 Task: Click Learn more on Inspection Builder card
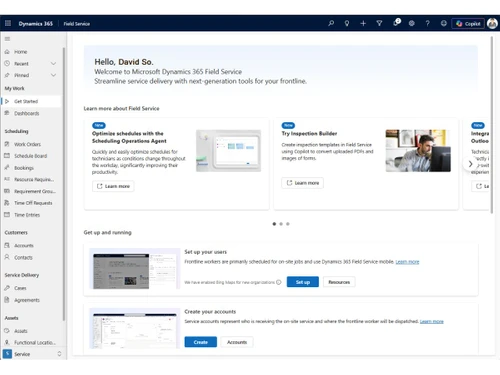(x=303, y=183)
